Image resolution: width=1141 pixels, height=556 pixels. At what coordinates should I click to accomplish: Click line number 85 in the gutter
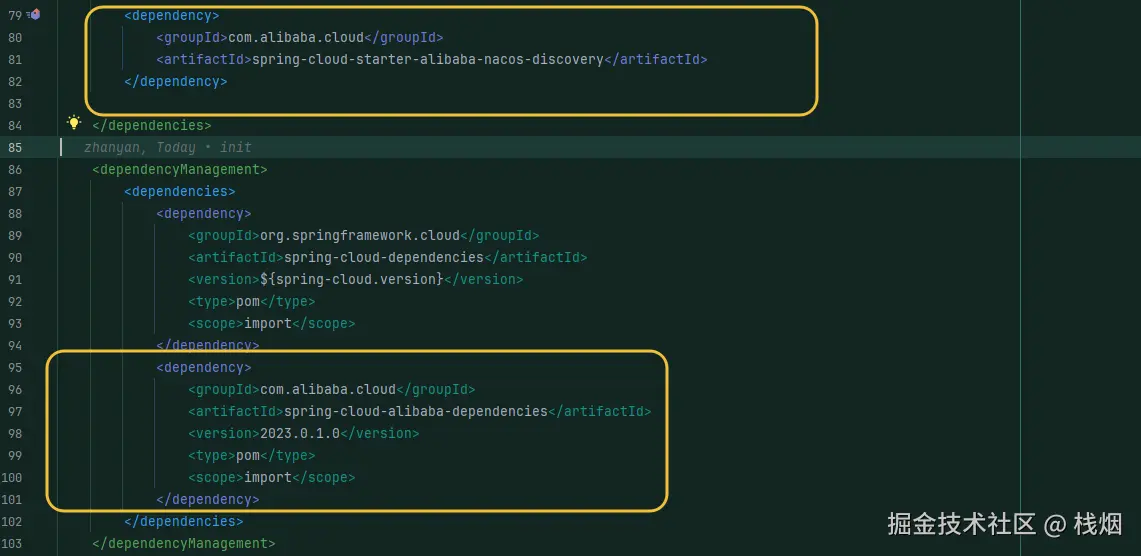point(14,147)
